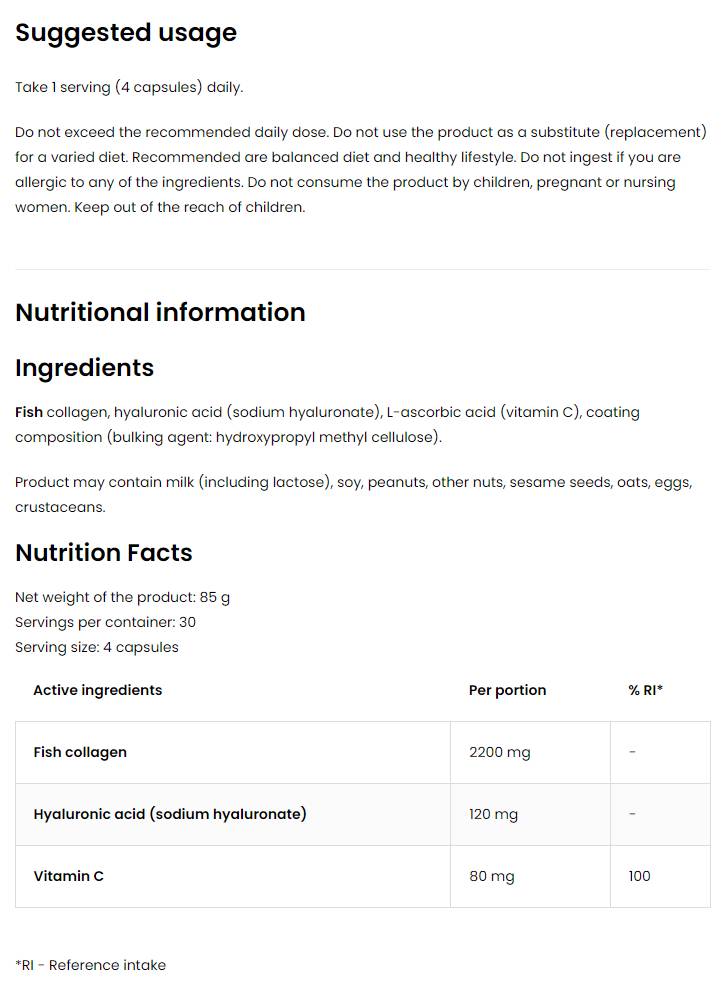724x992 pixels.
Task: Click the '*RI - Reference intake' footnote
Action: click(90, 965)
